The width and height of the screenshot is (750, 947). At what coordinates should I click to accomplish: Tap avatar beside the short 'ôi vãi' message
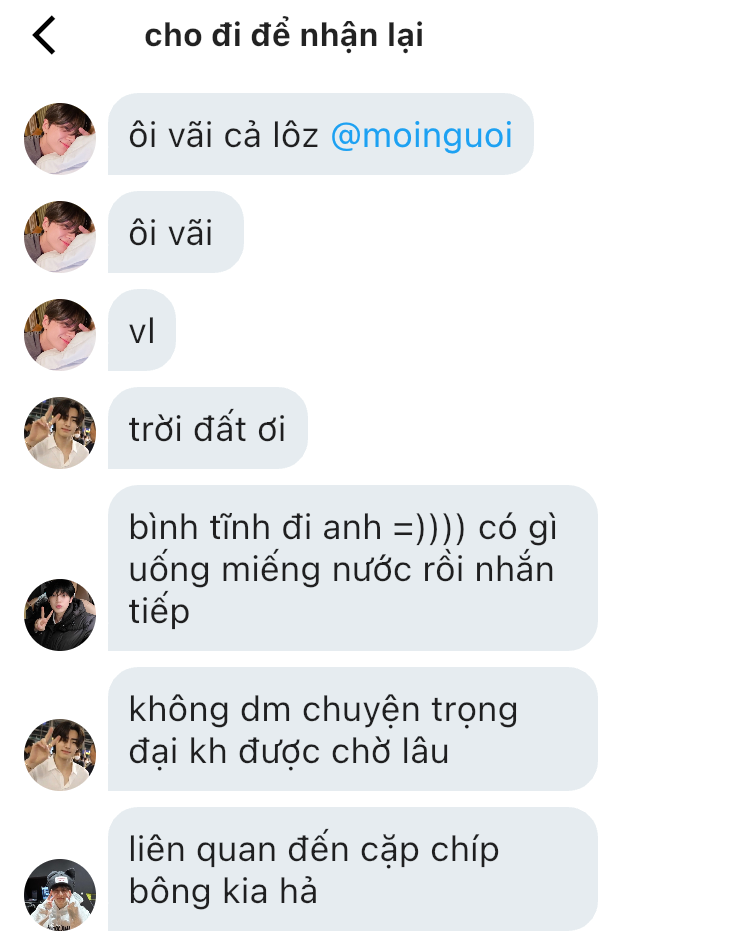point(60,237)
